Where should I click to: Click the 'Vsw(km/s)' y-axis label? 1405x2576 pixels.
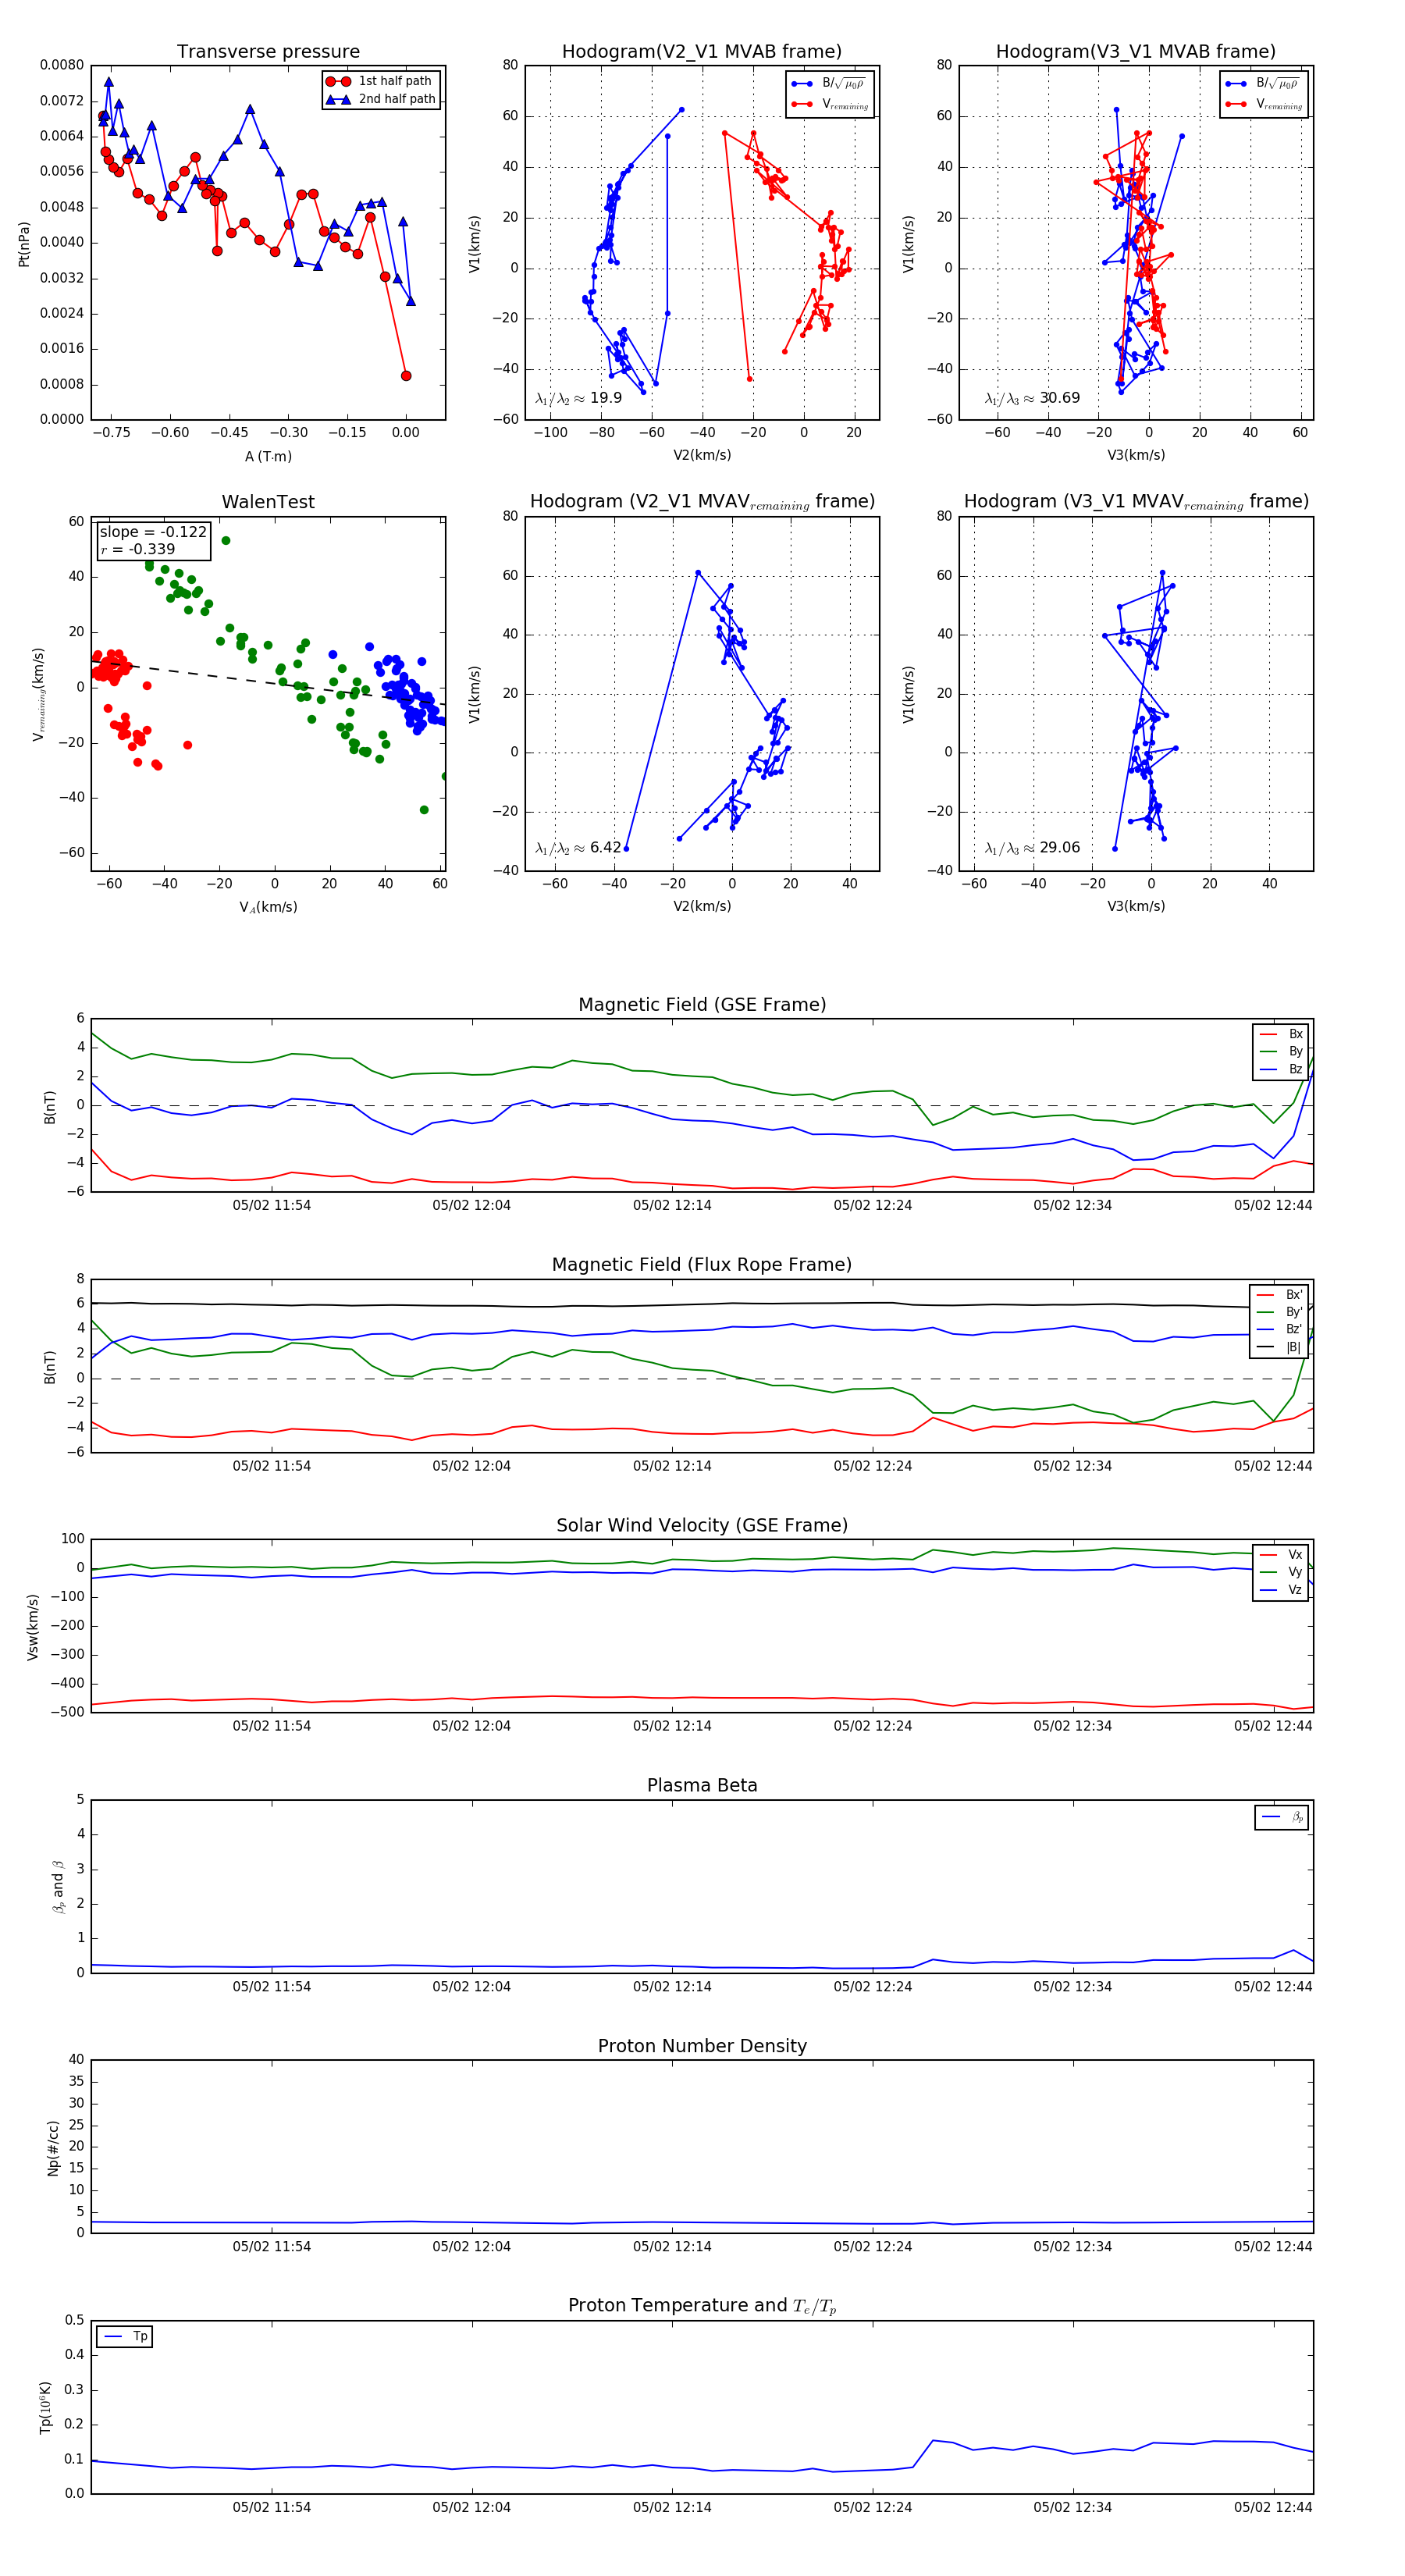[x=33, y=1627]
